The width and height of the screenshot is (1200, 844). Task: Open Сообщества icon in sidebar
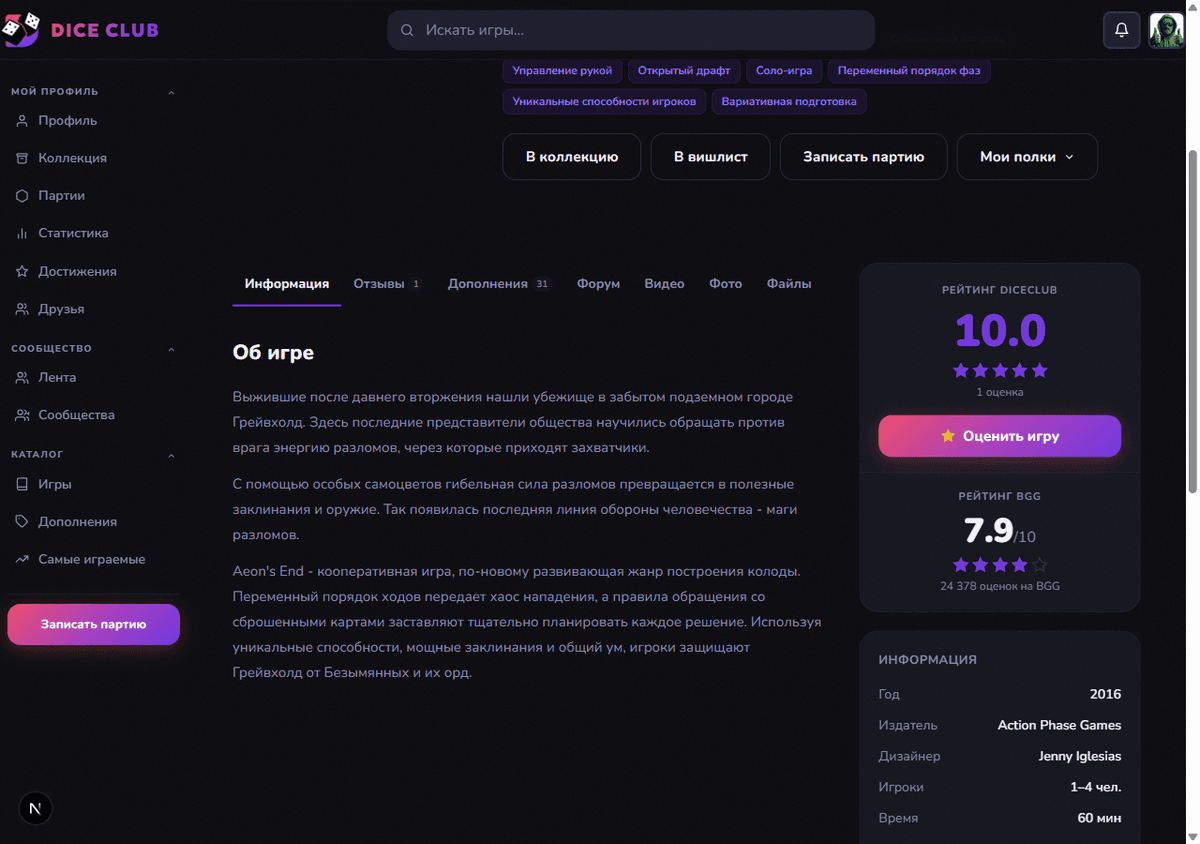click(x=22, y=415)
